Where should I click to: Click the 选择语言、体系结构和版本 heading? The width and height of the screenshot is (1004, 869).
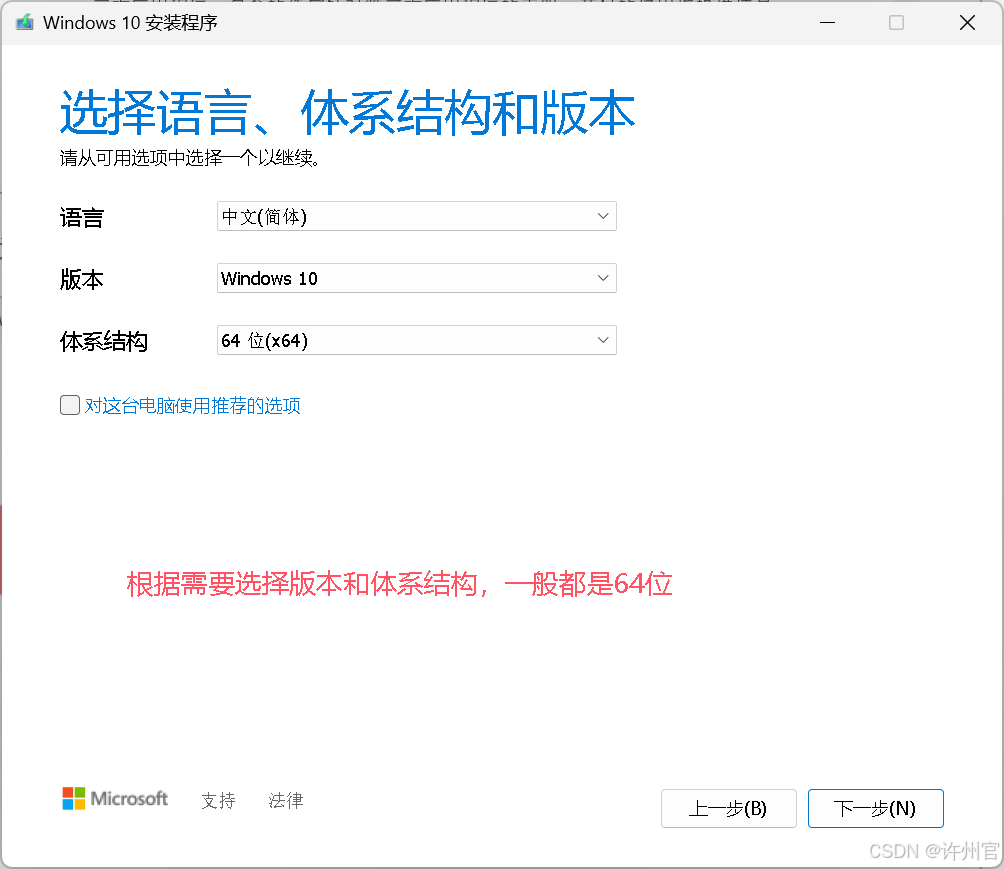point(347,113)
